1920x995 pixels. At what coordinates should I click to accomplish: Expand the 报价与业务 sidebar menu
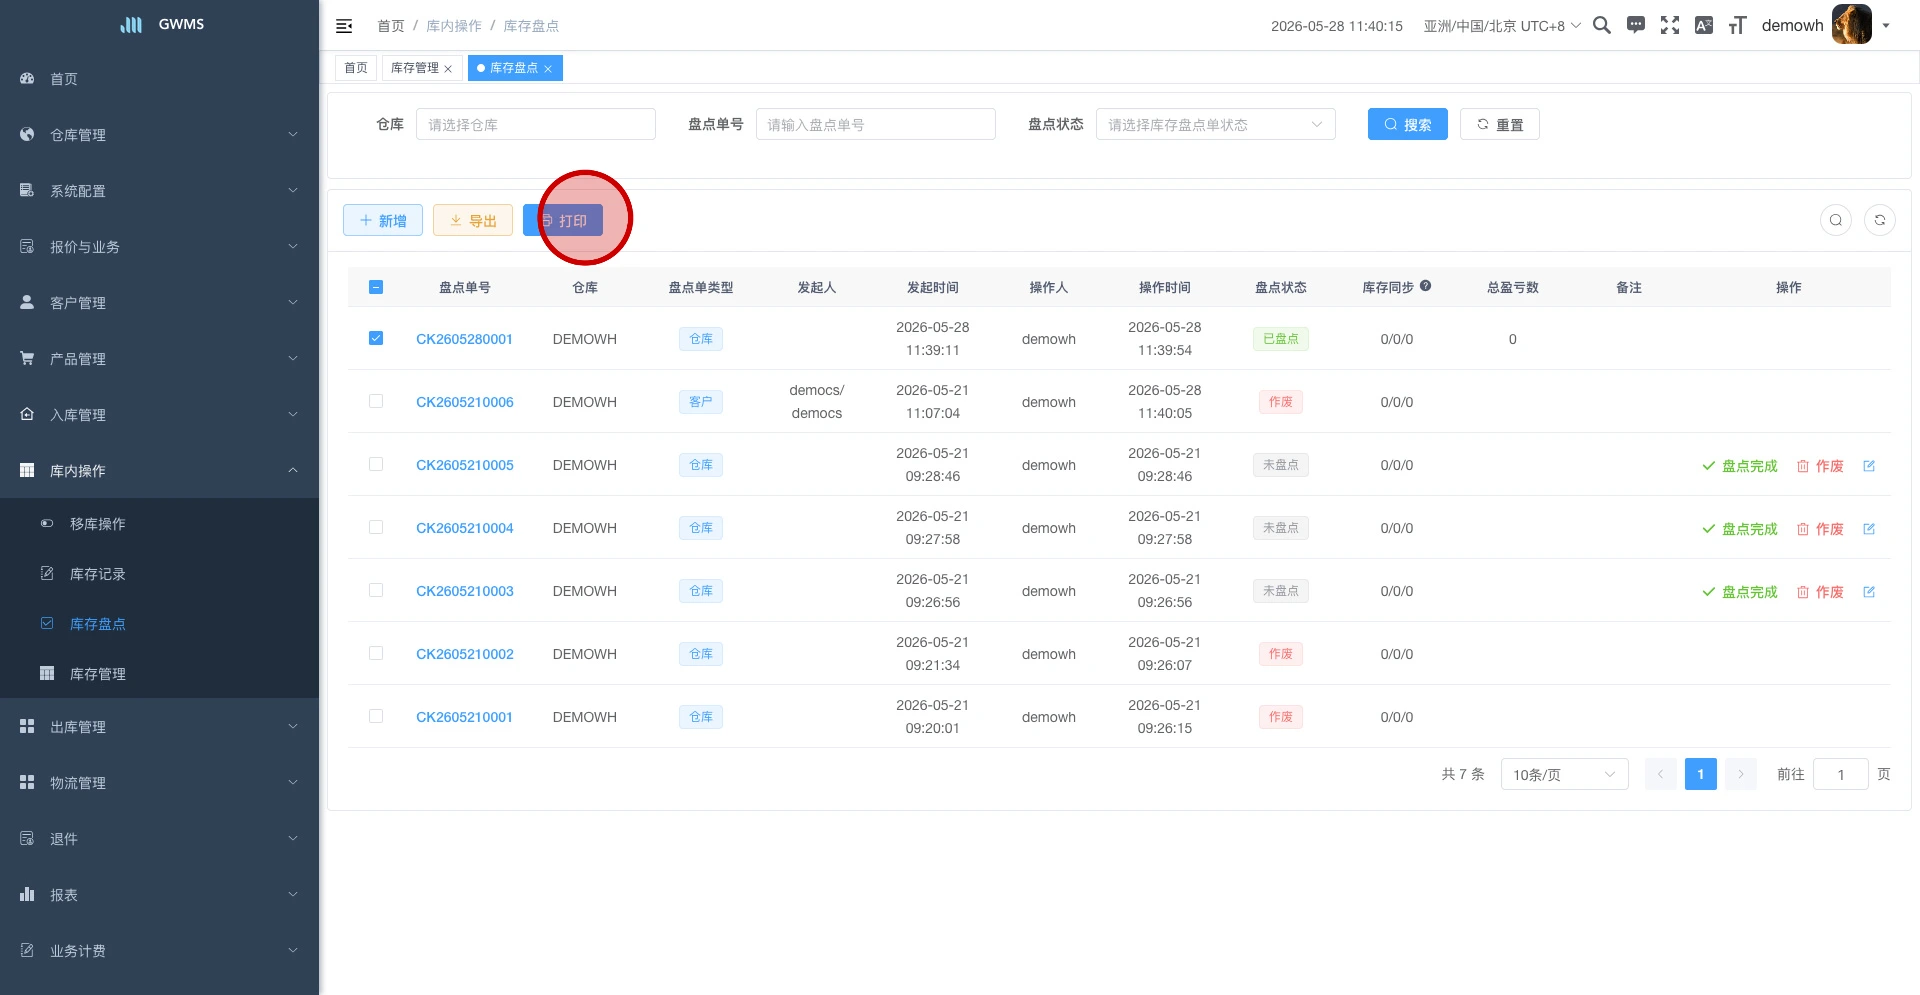pos(160,247)
